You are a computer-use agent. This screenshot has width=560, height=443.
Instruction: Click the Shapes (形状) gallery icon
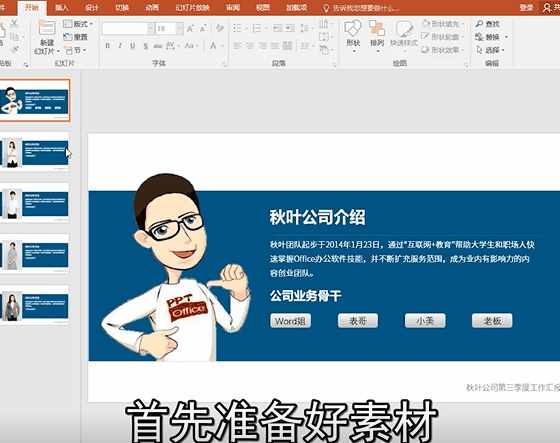coord(353,29)
